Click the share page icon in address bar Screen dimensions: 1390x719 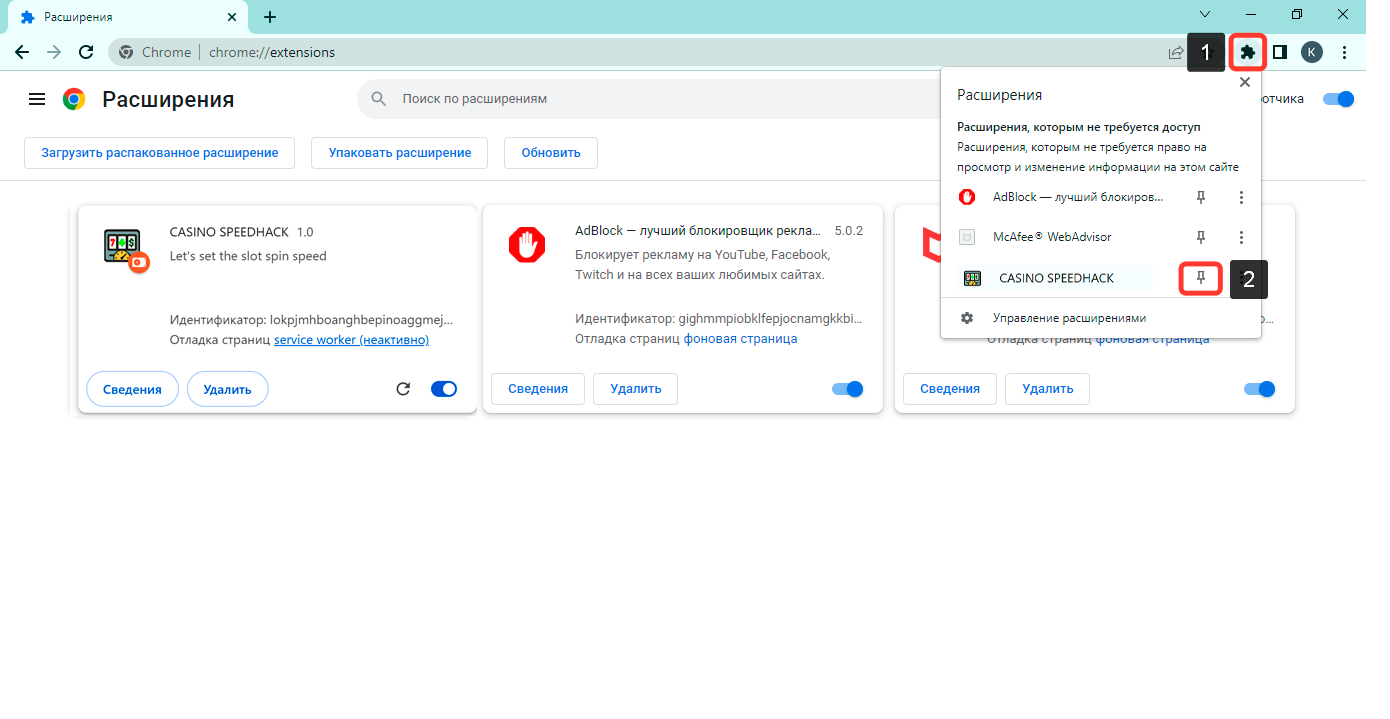[x=1176, y=52]
